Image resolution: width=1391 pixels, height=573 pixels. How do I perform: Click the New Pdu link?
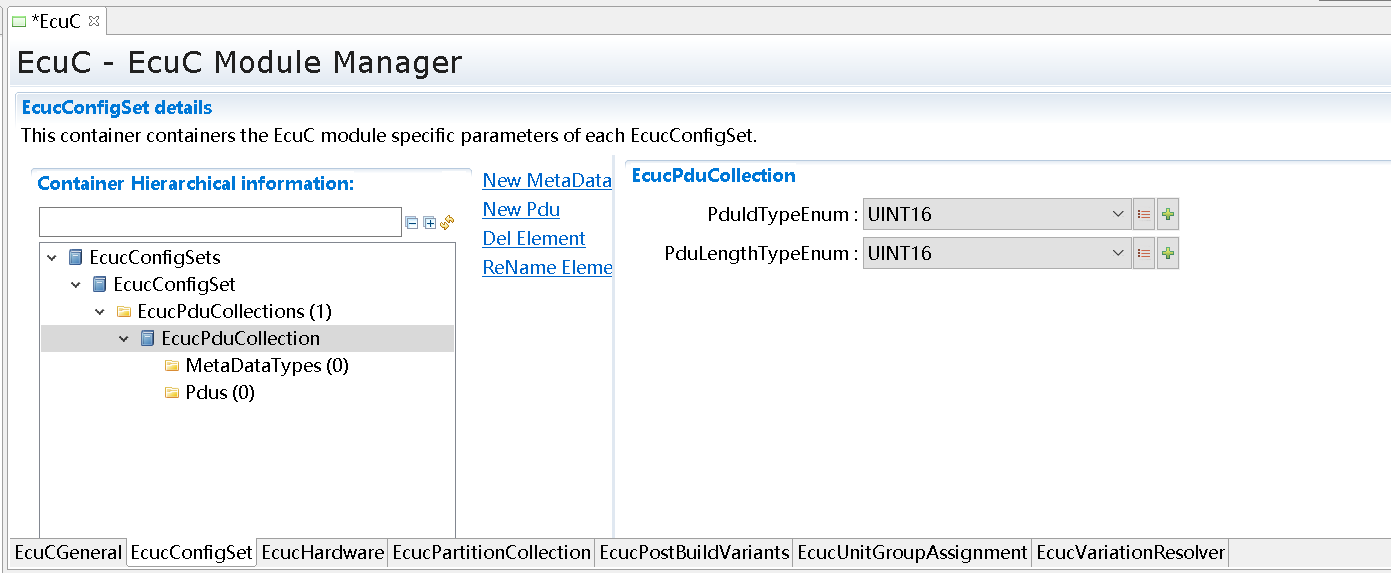coord(521,210)
